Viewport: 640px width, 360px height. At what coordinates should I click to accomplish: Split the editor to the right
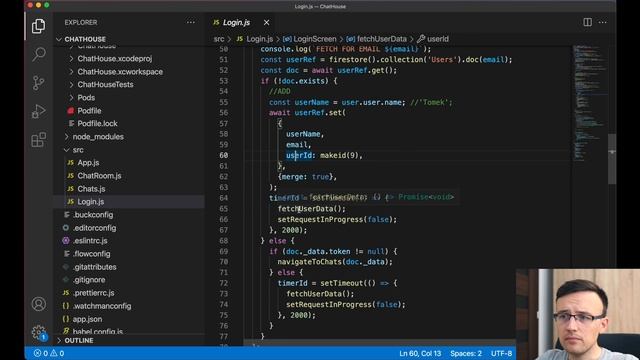click(x=587, y=22)
